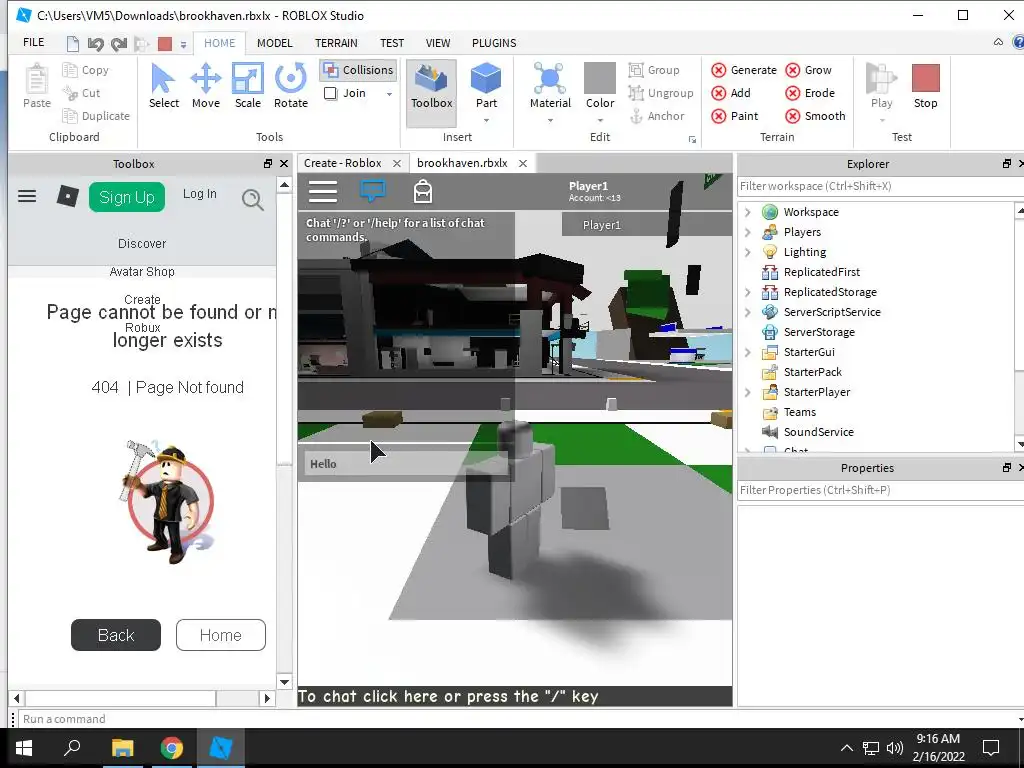
Task: Click the search magnifier in Toolbox page
Action: 253,199
